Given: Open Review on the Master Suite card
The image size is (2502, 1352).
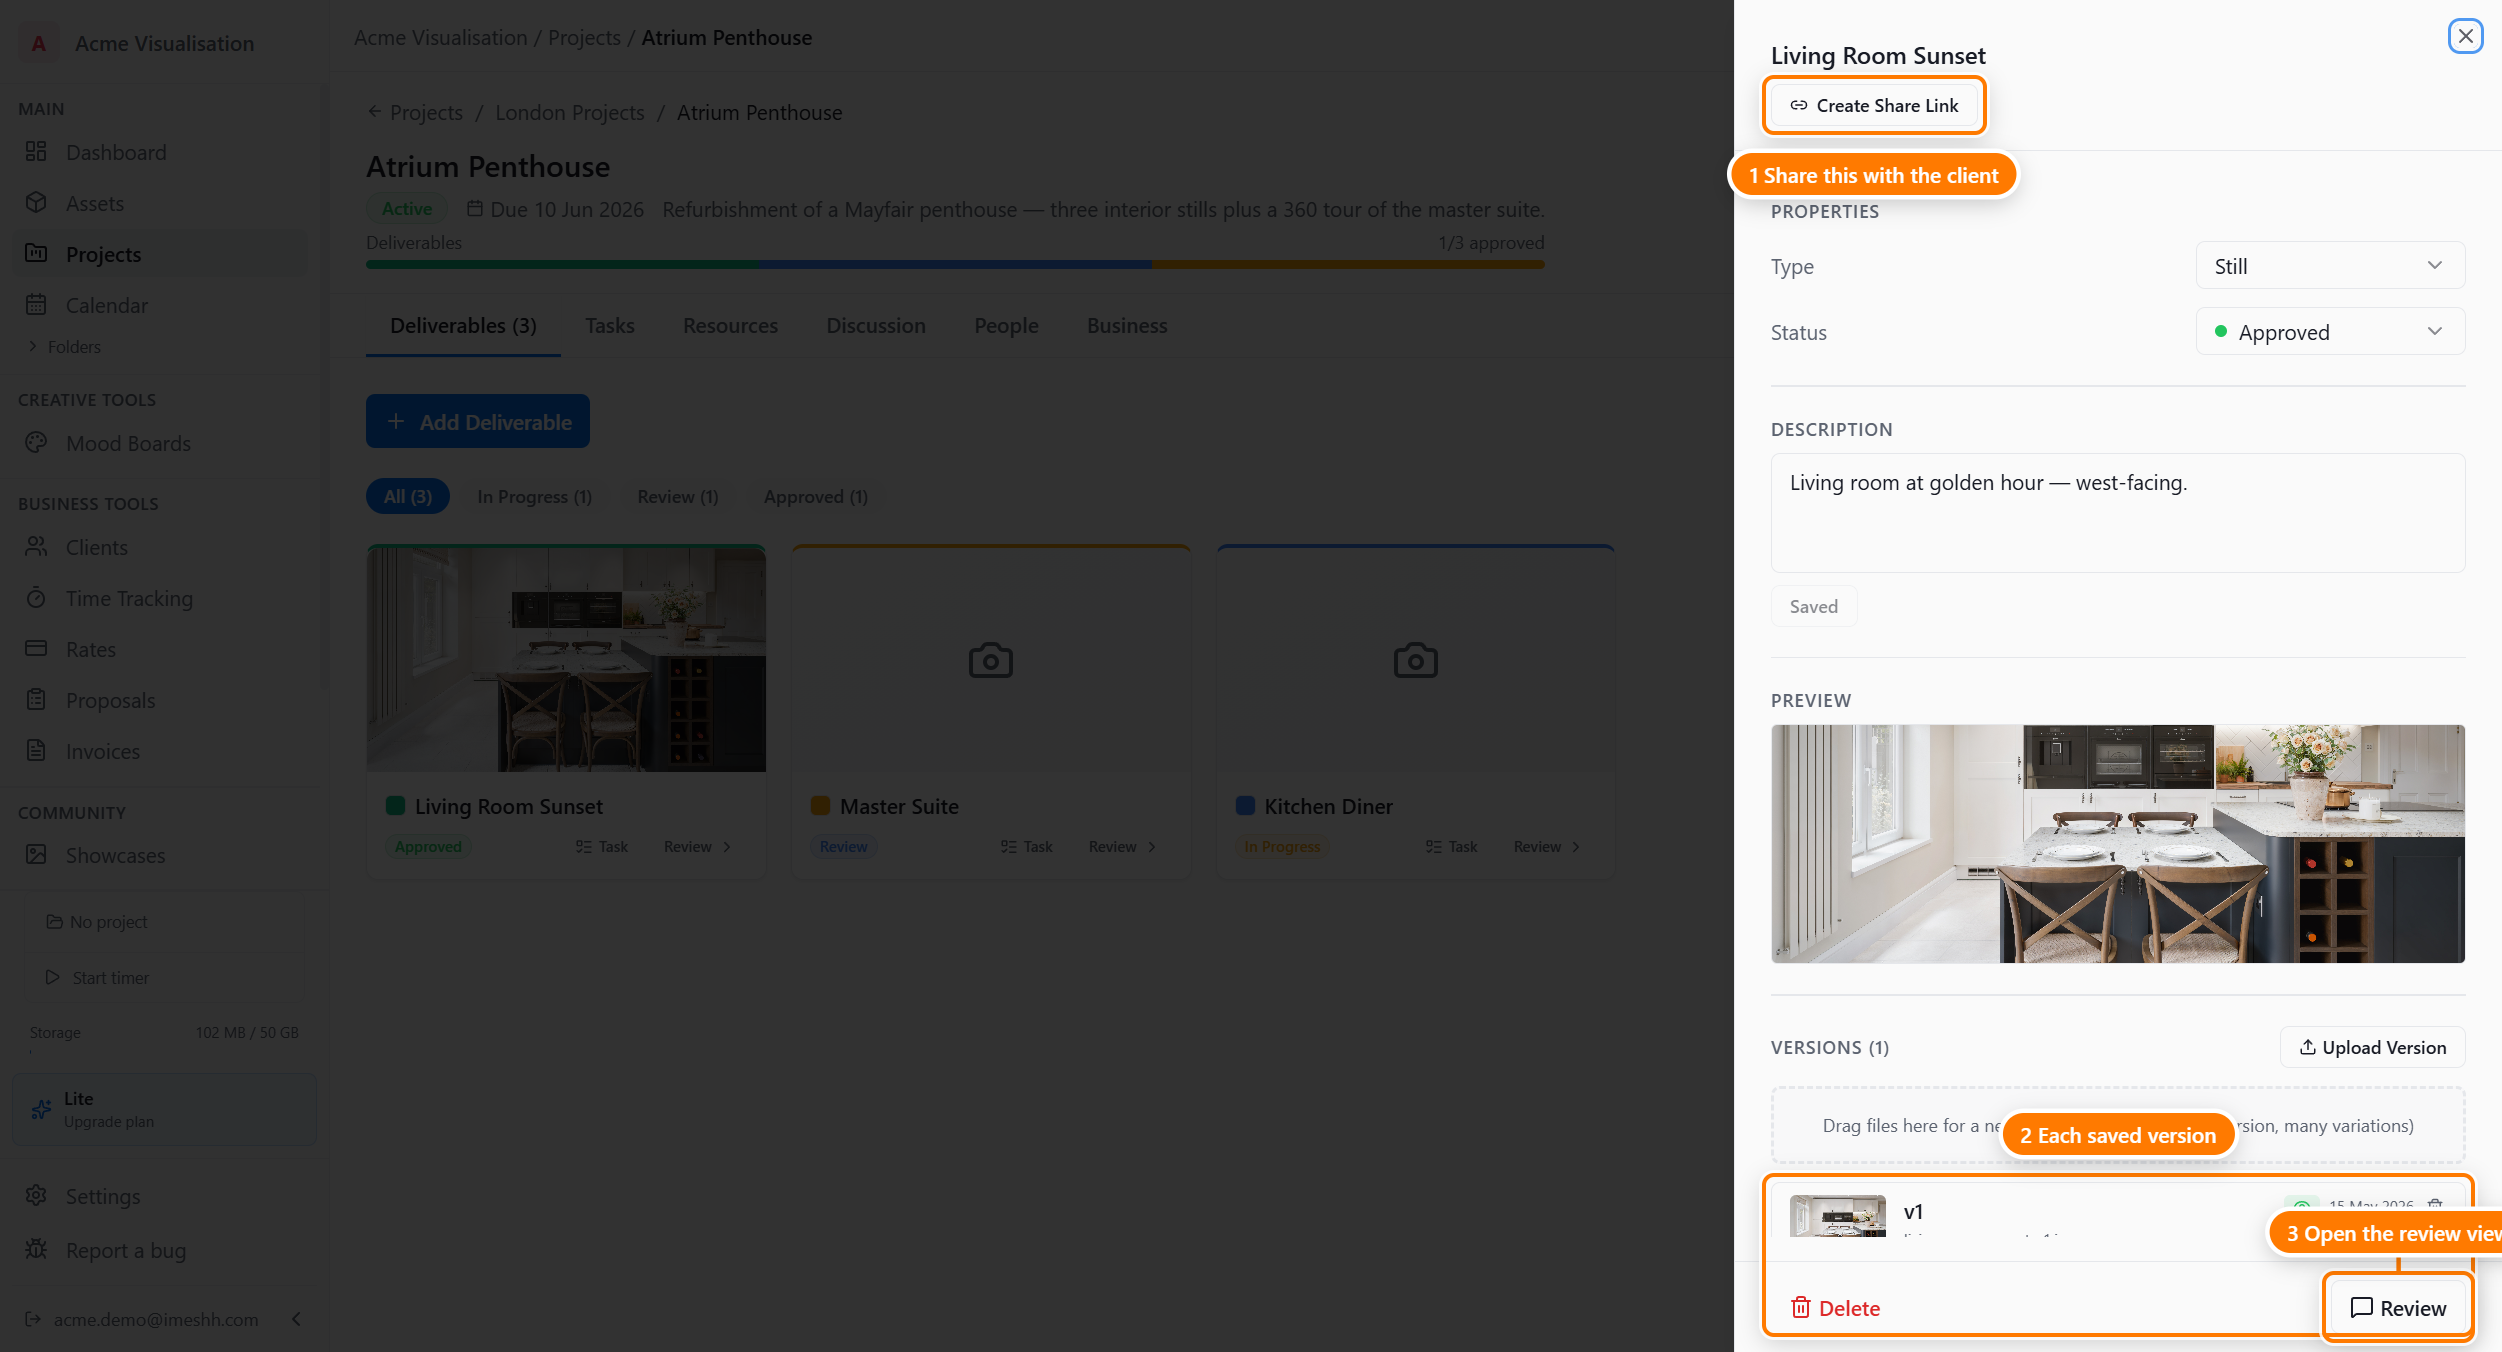Looking at the screenshot, I should point(1123,847).
